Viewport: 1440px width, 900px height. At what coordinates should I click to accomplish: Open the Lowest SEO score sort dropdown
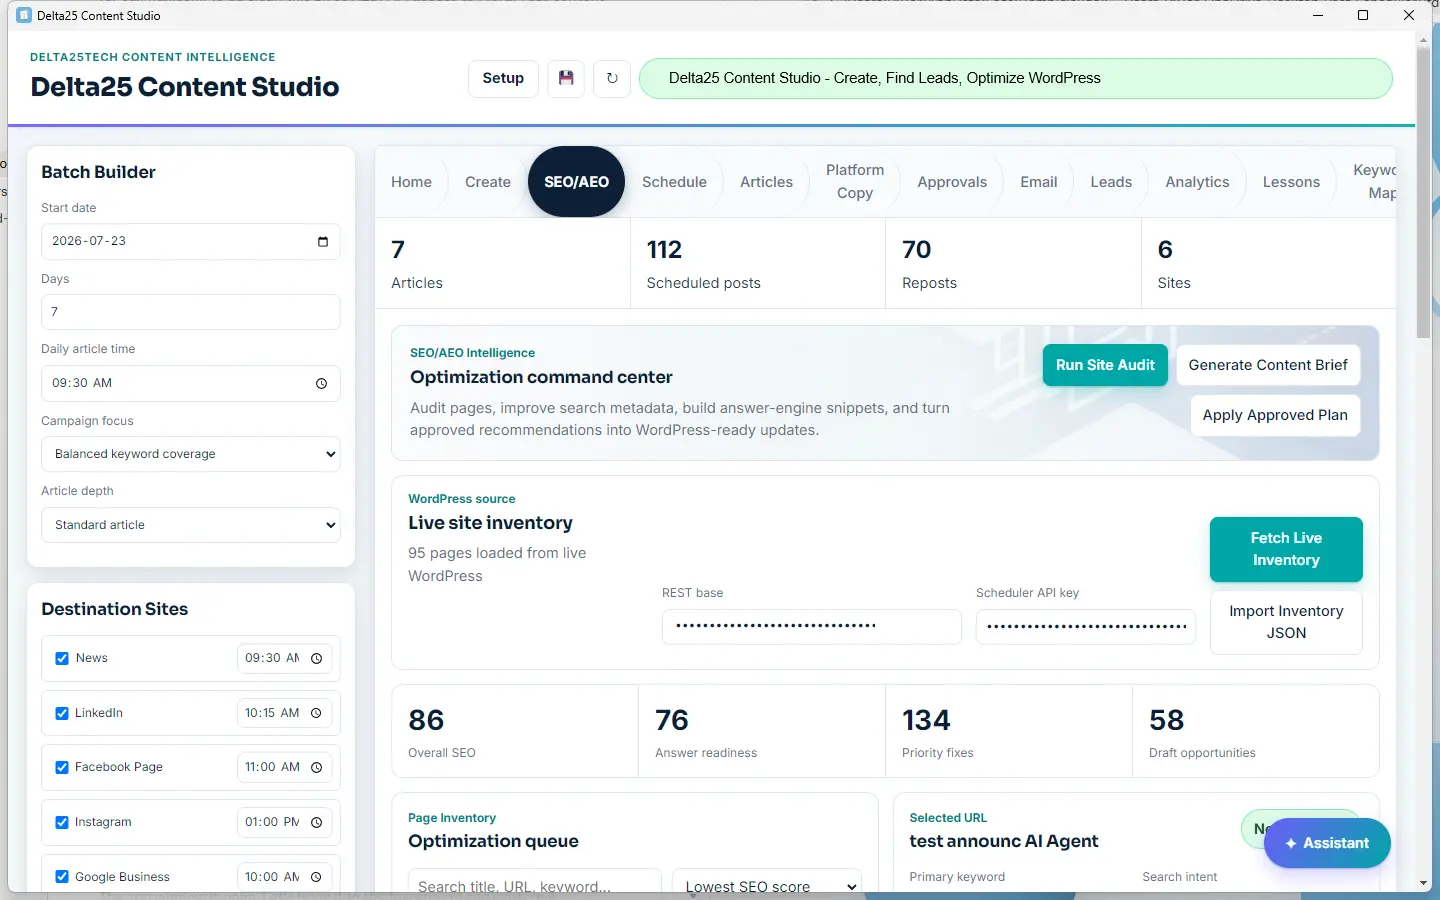pyautogui.click(x=767, y=884)
